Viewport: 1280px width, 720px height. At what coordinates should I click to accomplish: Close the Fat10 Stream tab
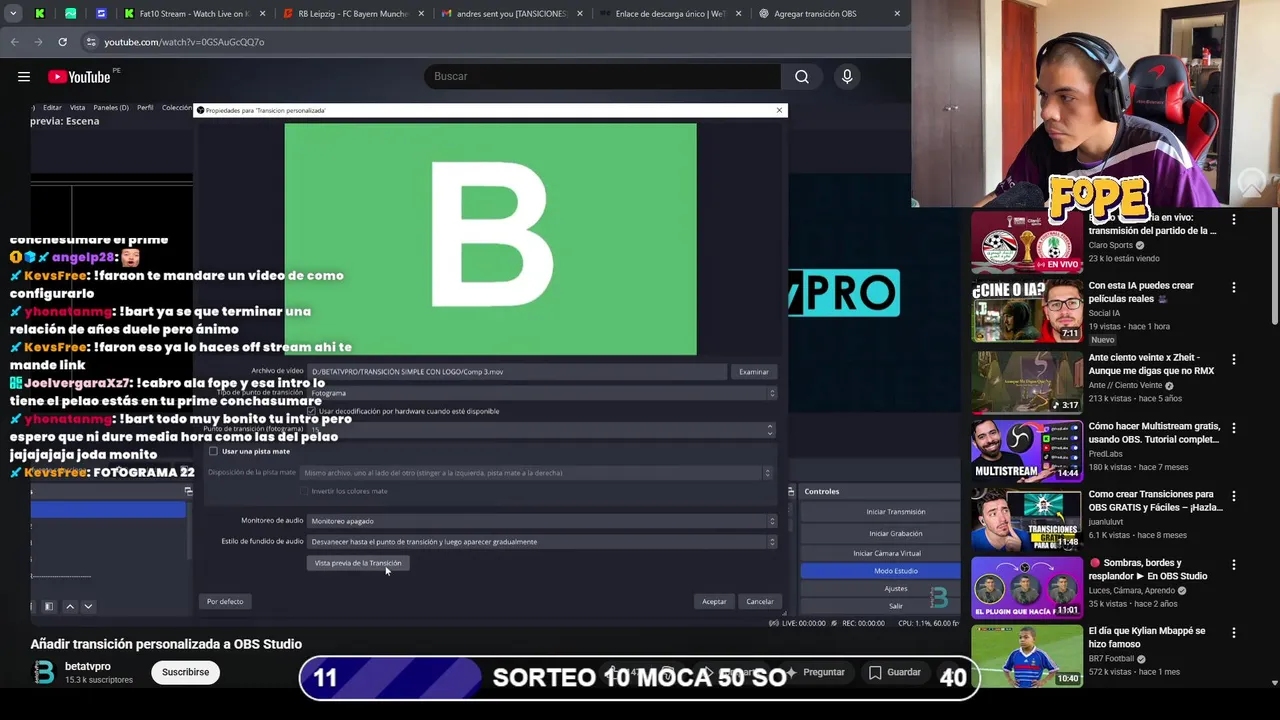[x=263, y=14]
